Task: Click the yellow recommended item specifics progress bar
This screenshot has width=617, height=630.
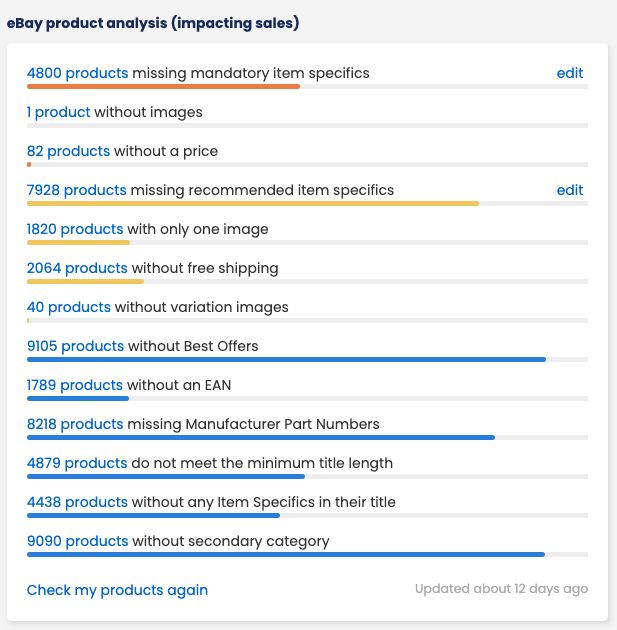Action: pos(253,203)
